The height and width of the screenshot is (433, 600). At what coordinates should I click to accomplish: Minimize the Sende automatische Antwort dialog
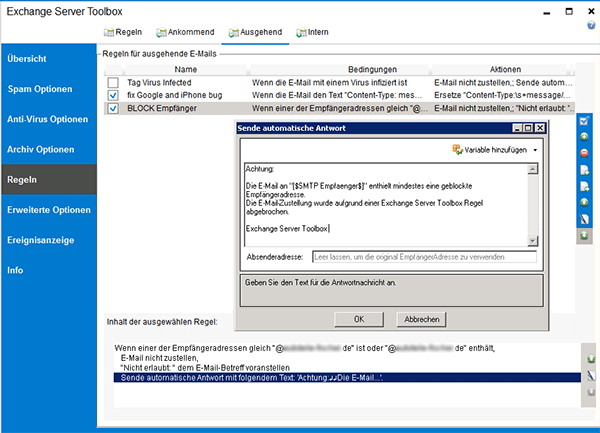pyautogui.click(x=517, y=128)
